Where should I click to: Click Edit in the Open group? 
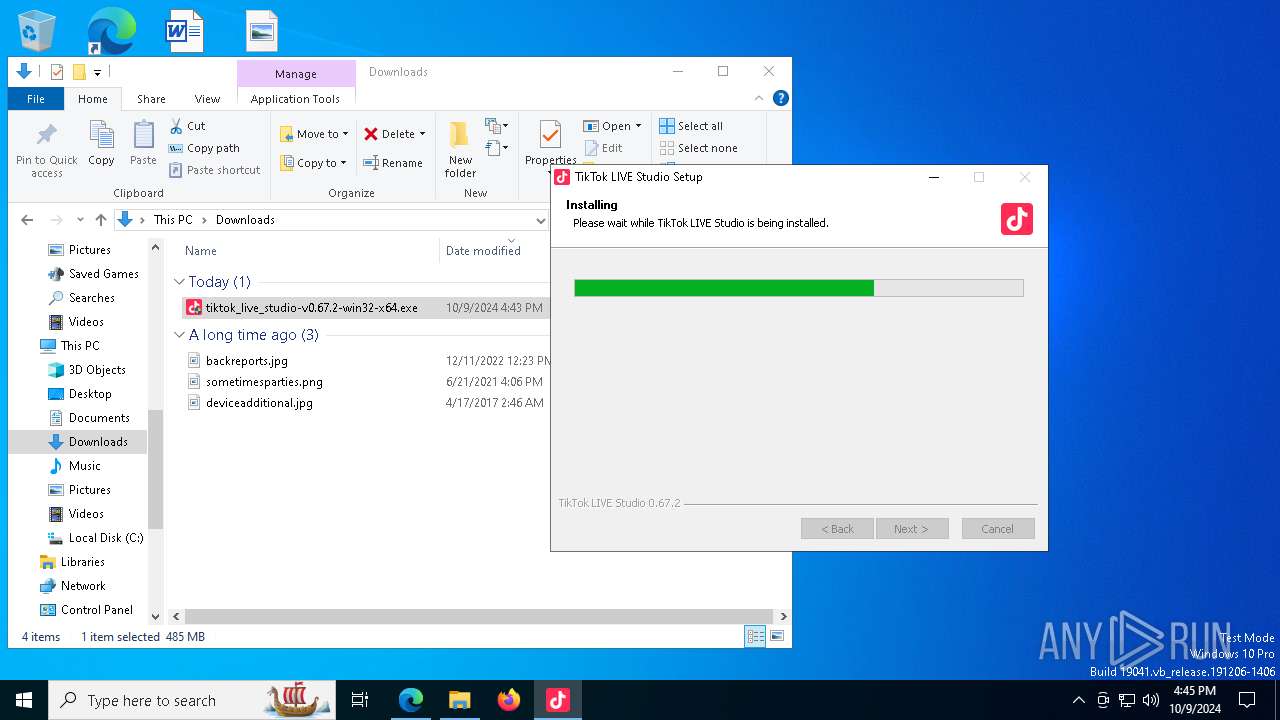pos(603,148)
